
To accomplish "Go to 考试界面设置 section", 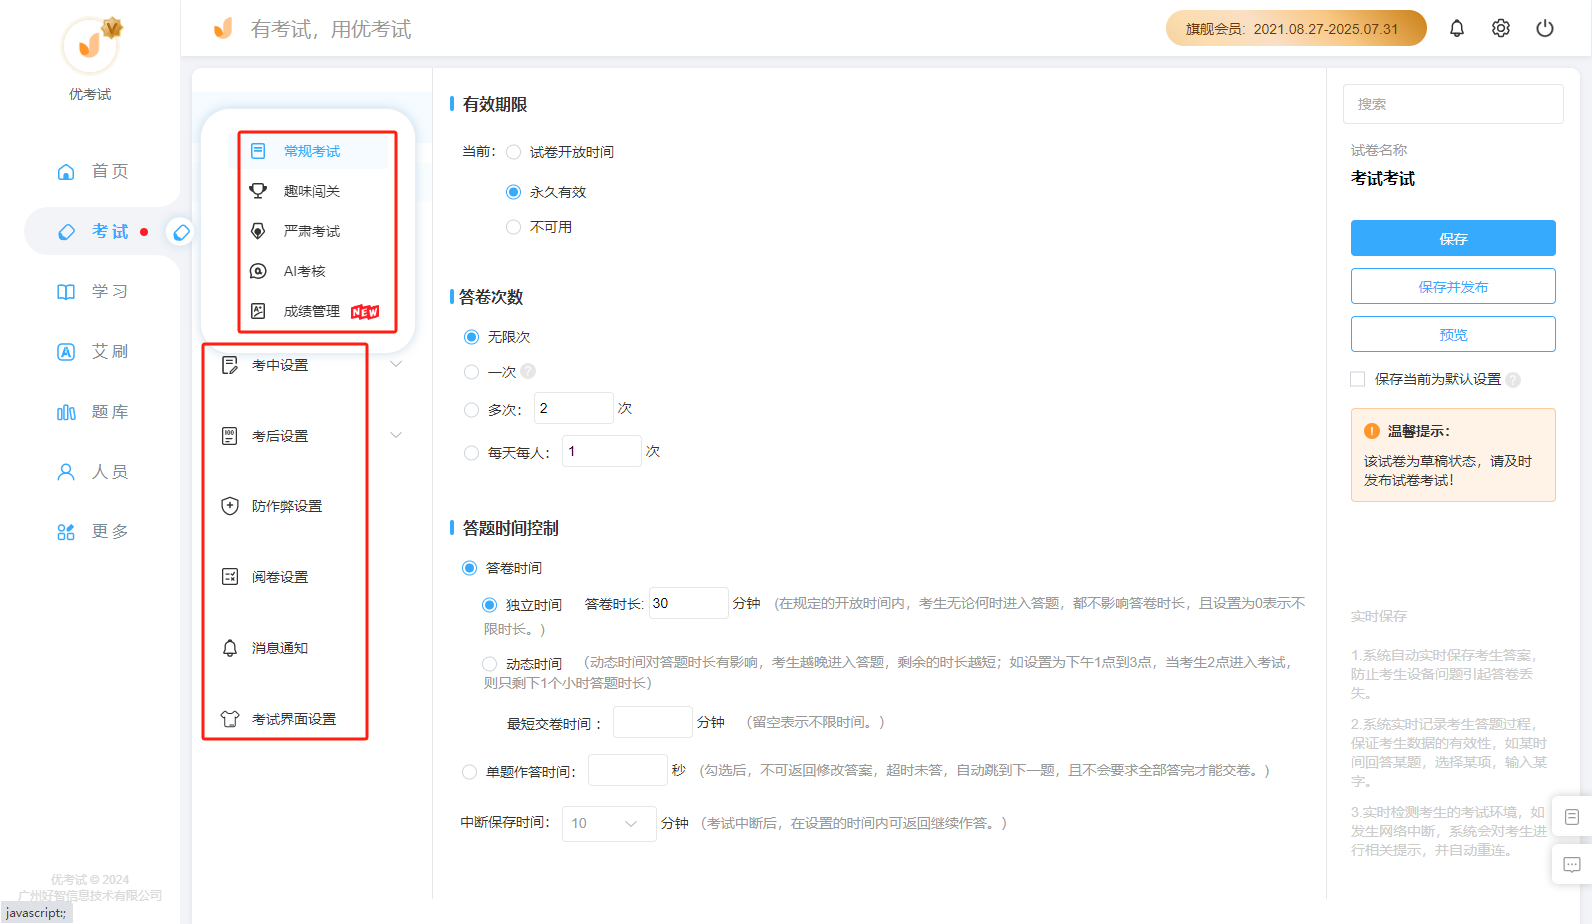I will [294, 719].
